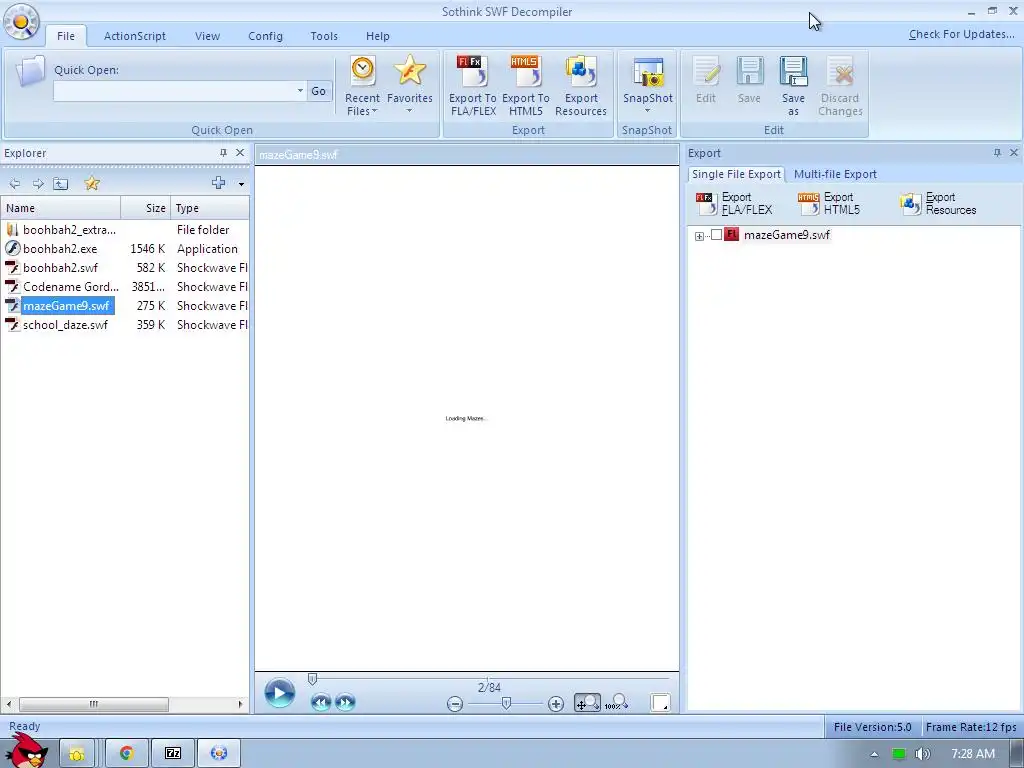Click the frame timeline slider handle
Viewport: 1024px width, 768px height.
(312, 679)
